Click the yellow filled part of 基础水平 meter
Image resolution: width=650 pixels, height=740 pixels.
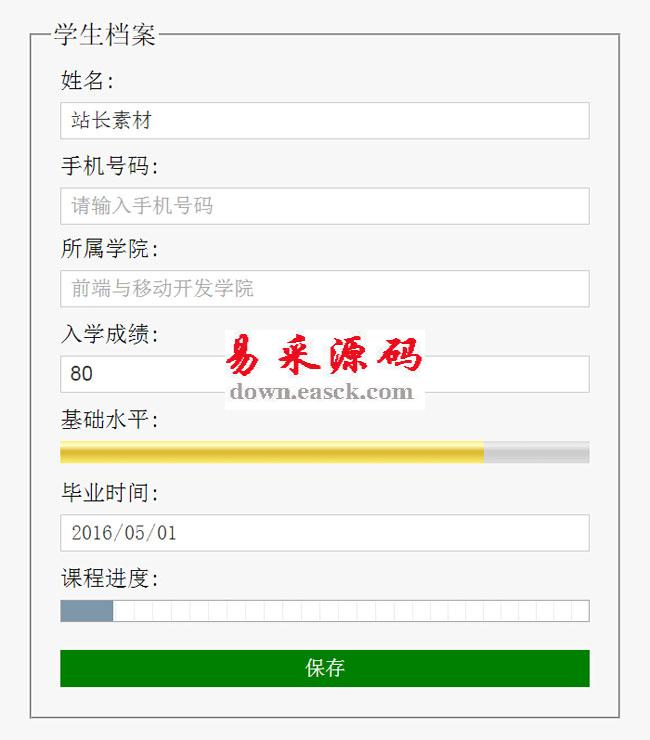pos(270,452)
